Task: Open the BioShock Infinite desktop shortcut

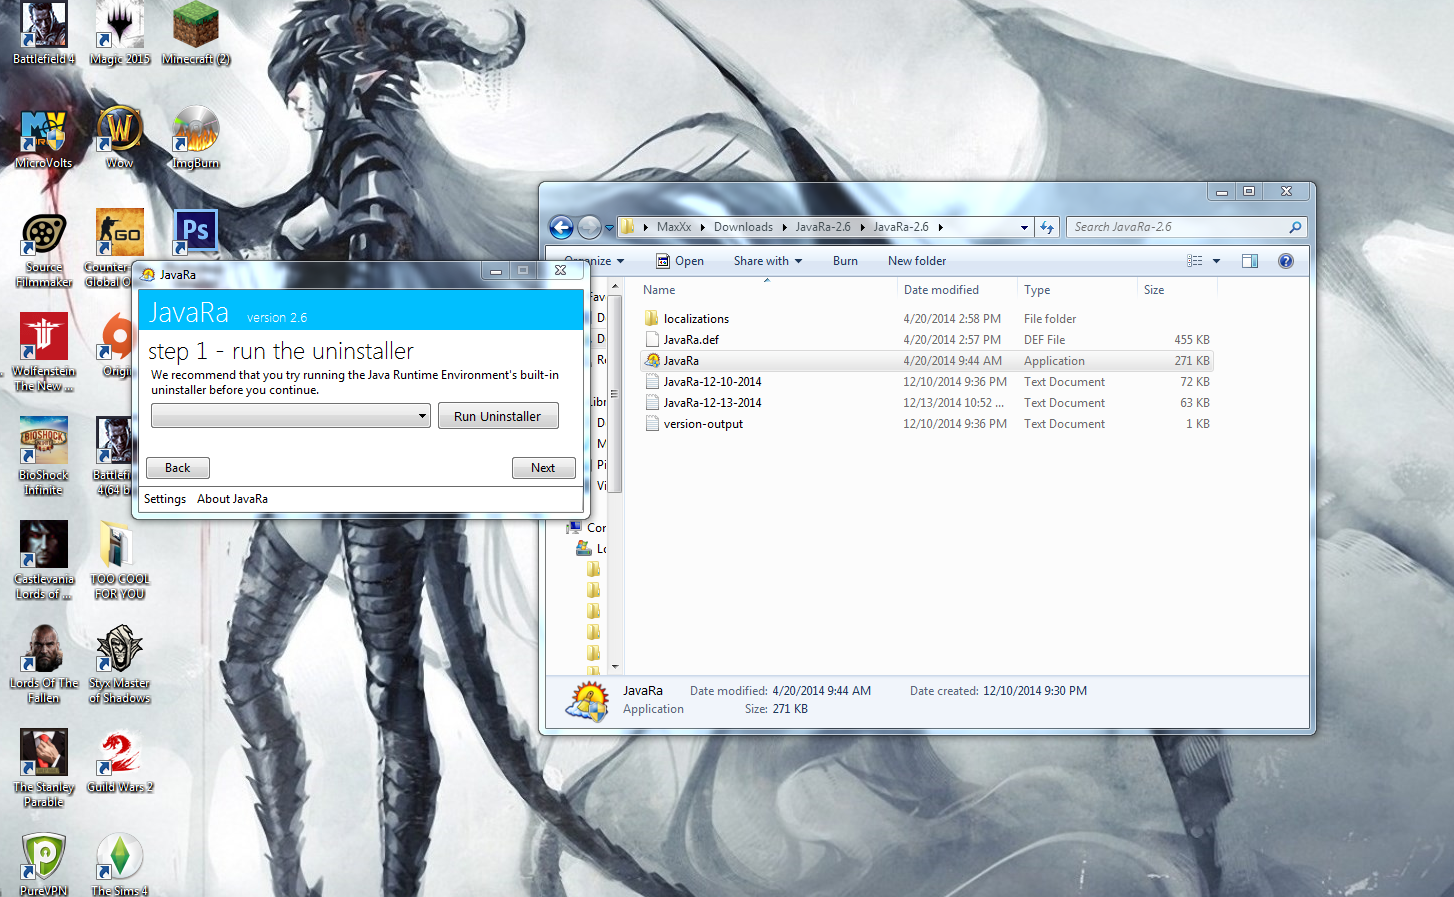Action: coord(44,456)
